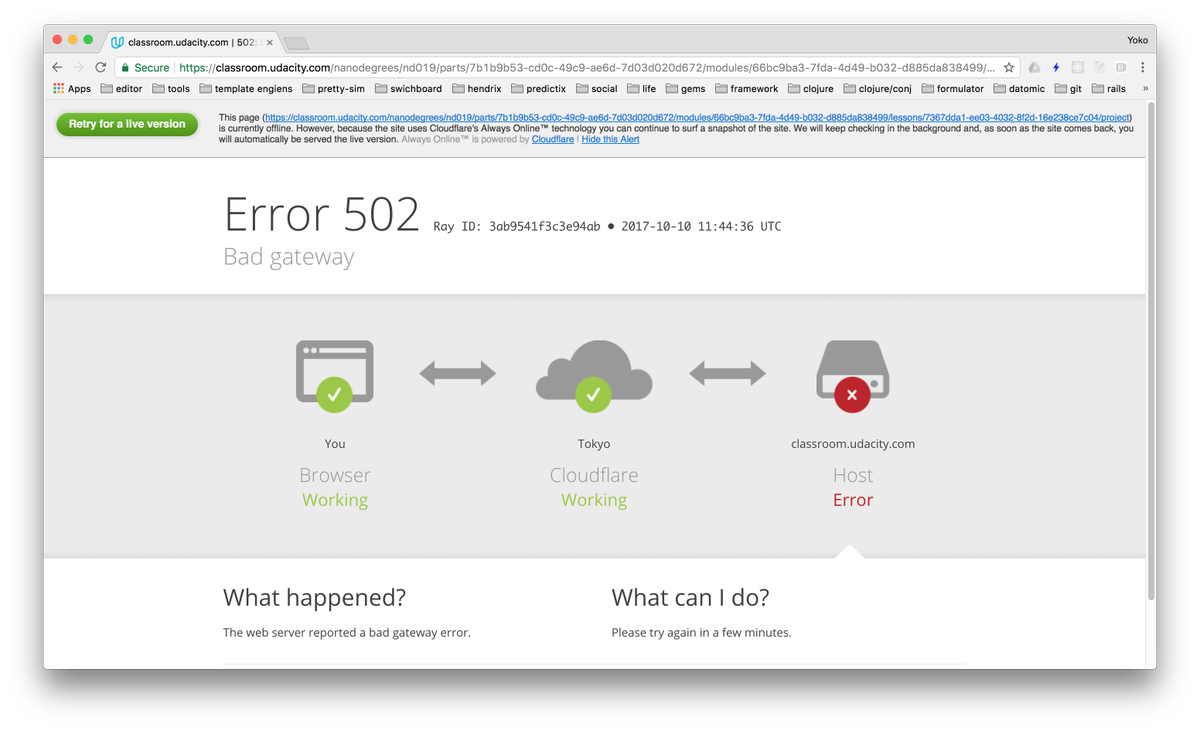Open the social bookmarks folder

coord(597,89)
